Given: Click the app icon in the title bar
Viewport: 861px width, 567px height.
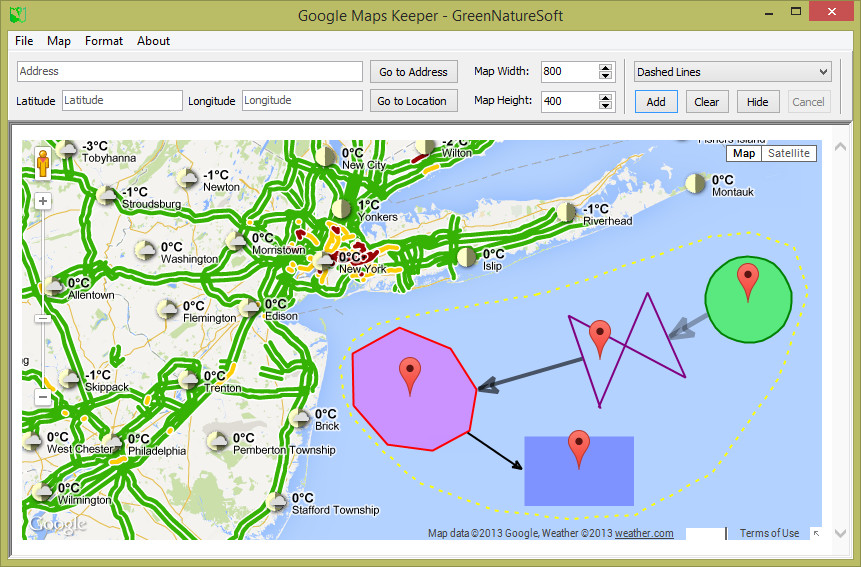Looking at the screenshot, I should pyautogui.click(x=18, y=14).
